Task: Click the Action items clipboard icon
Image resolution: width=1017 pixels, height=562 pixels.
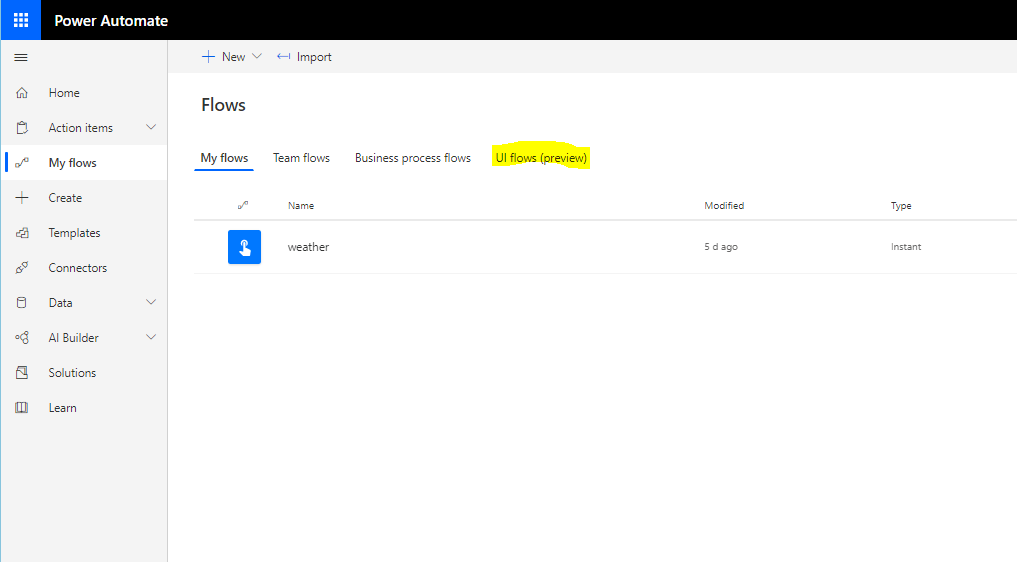Action: 22,128
